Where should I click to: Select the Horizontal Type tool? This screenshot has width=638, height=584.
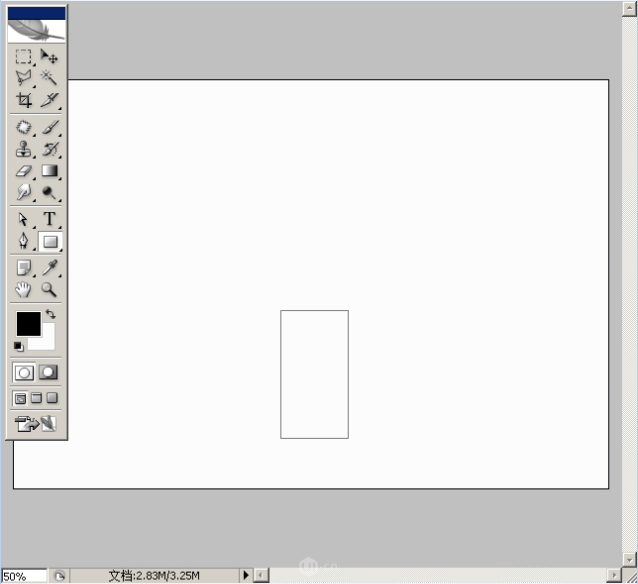(49, 219)
